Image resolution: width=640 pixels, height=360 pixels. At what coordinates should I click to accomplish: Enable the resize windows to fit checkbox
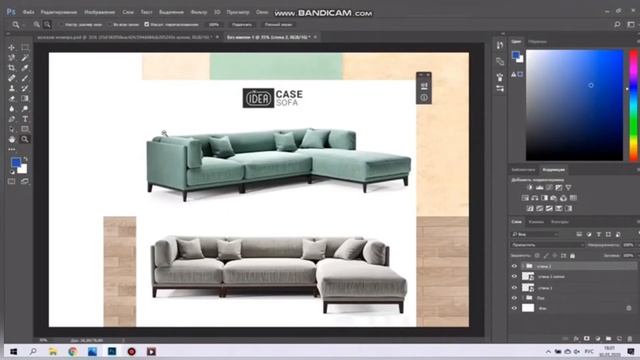pos(61,24)
